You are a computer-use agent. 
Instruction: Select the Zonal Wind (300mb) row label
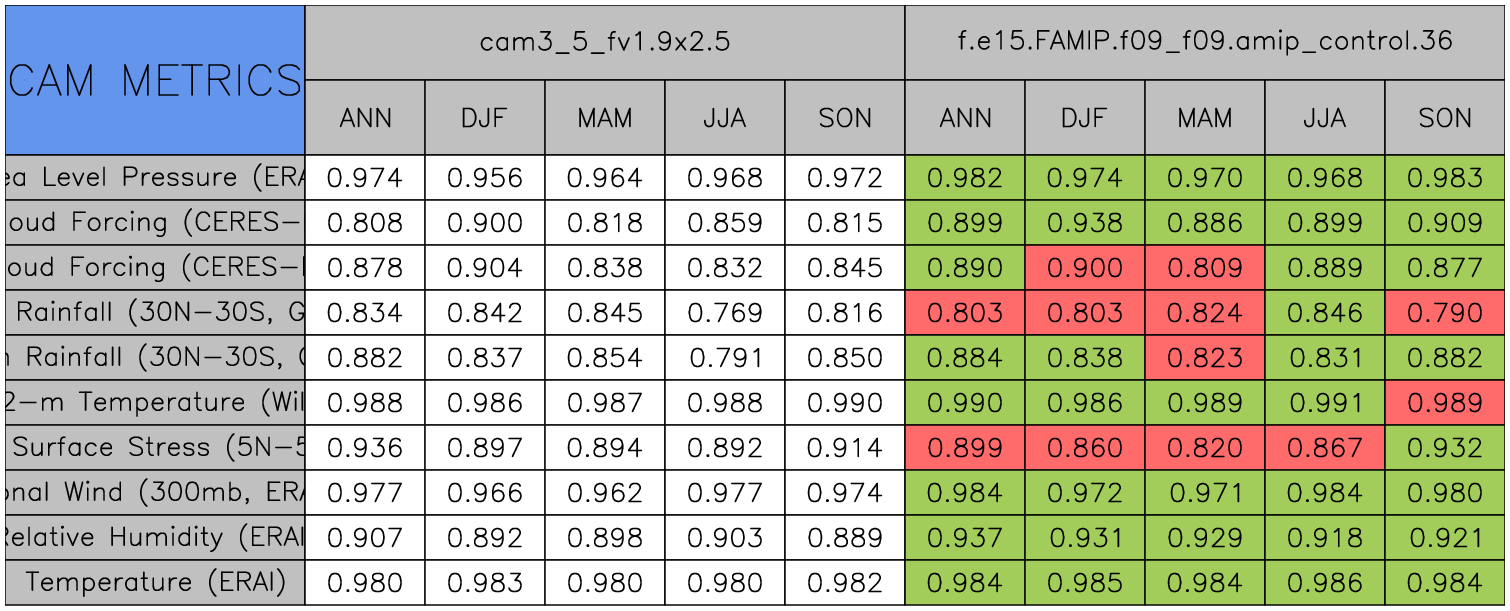point(155,492)
